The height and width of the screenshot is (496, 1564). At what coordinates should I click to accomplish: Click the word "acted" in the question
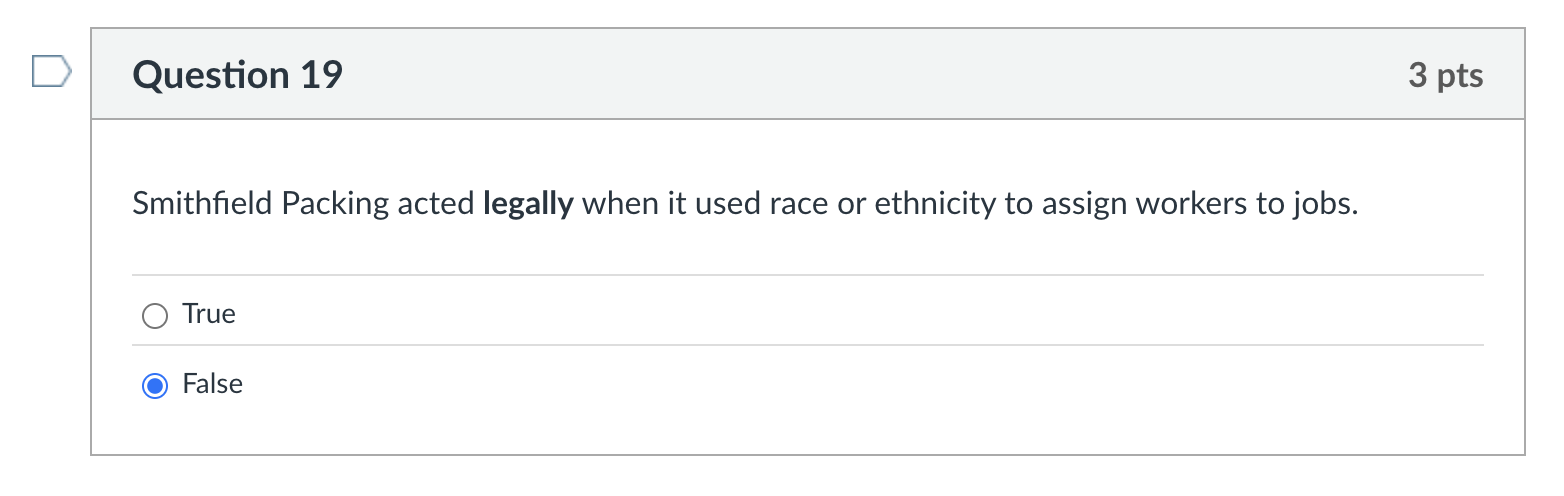435,204
